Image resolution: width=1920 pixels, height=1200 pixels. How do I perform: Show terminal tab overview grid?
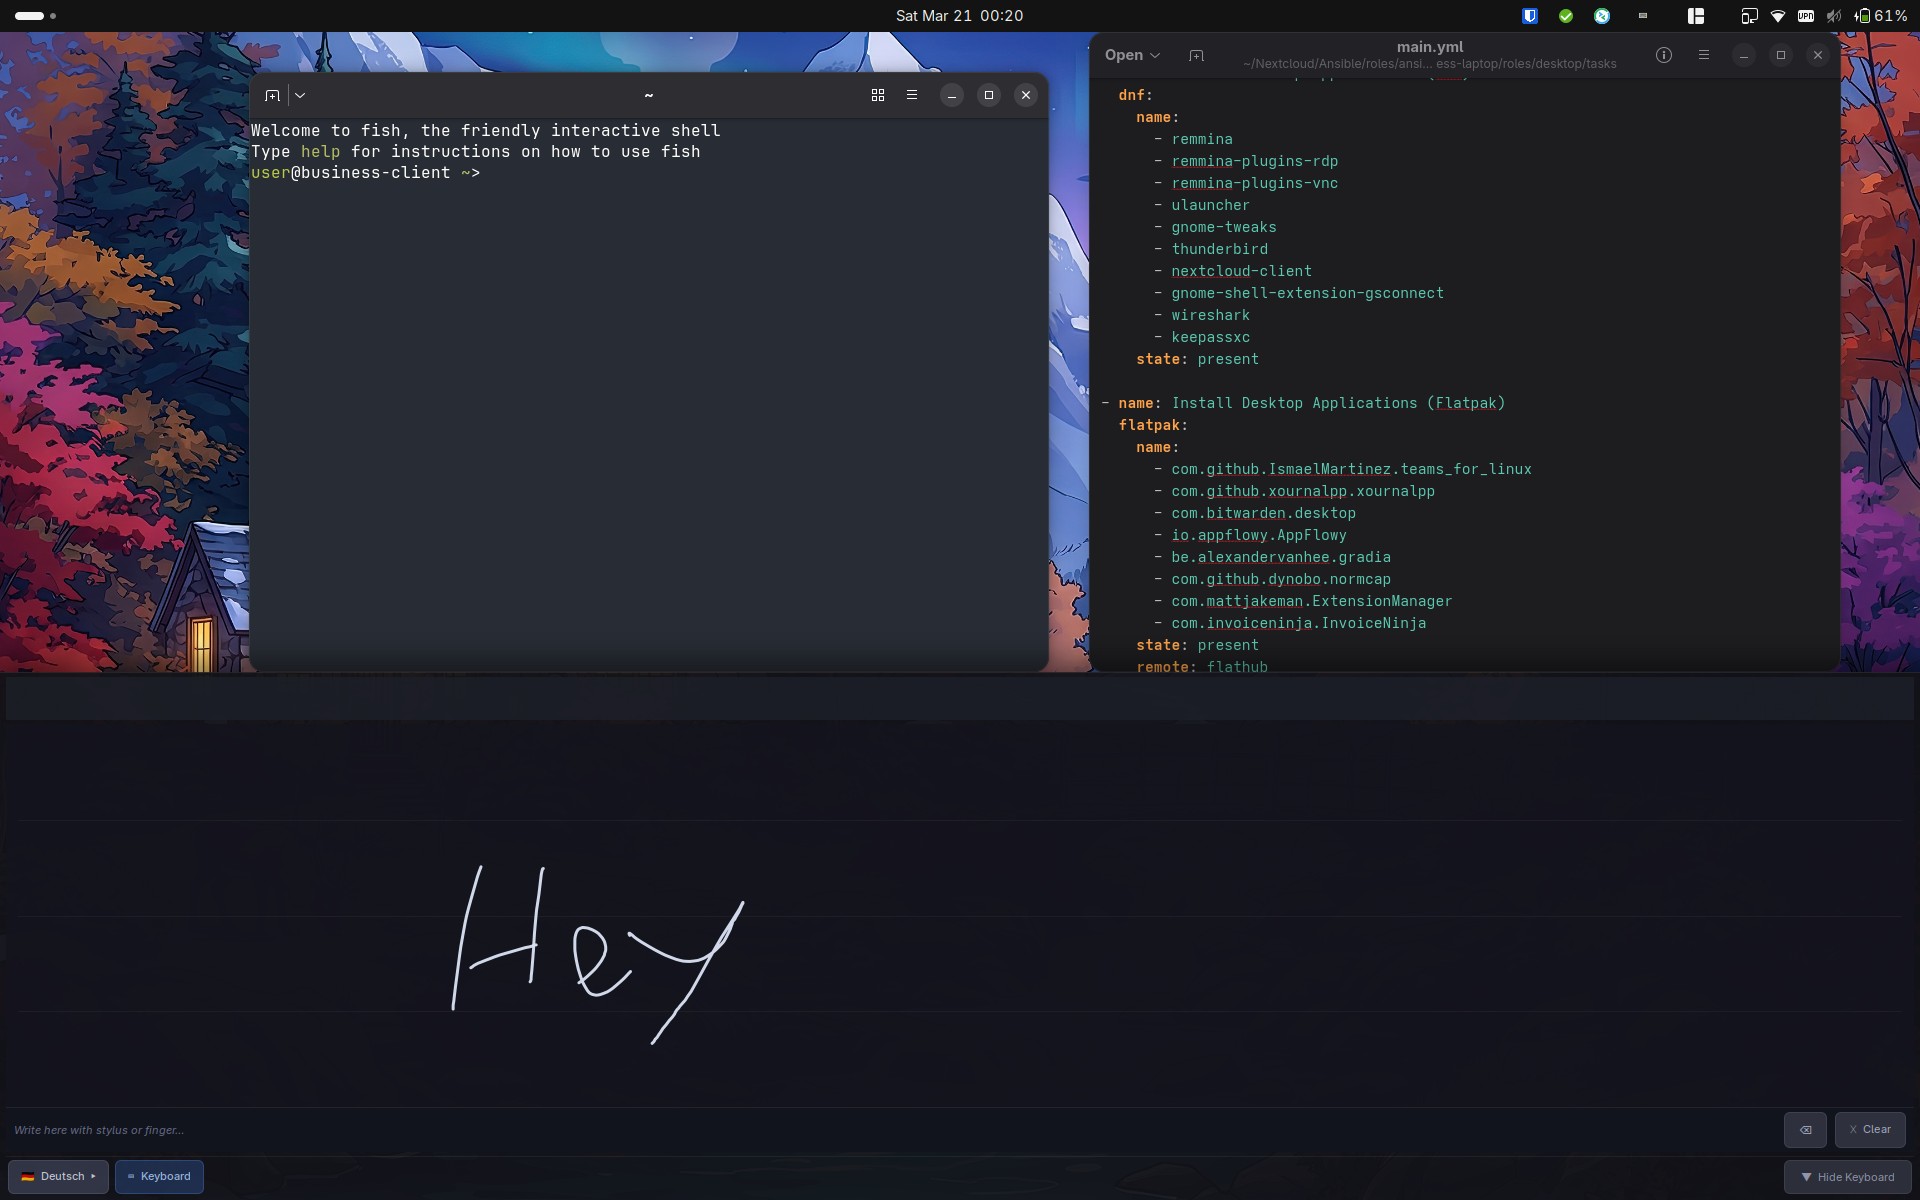pyautogui.click(x=878, y=95)
